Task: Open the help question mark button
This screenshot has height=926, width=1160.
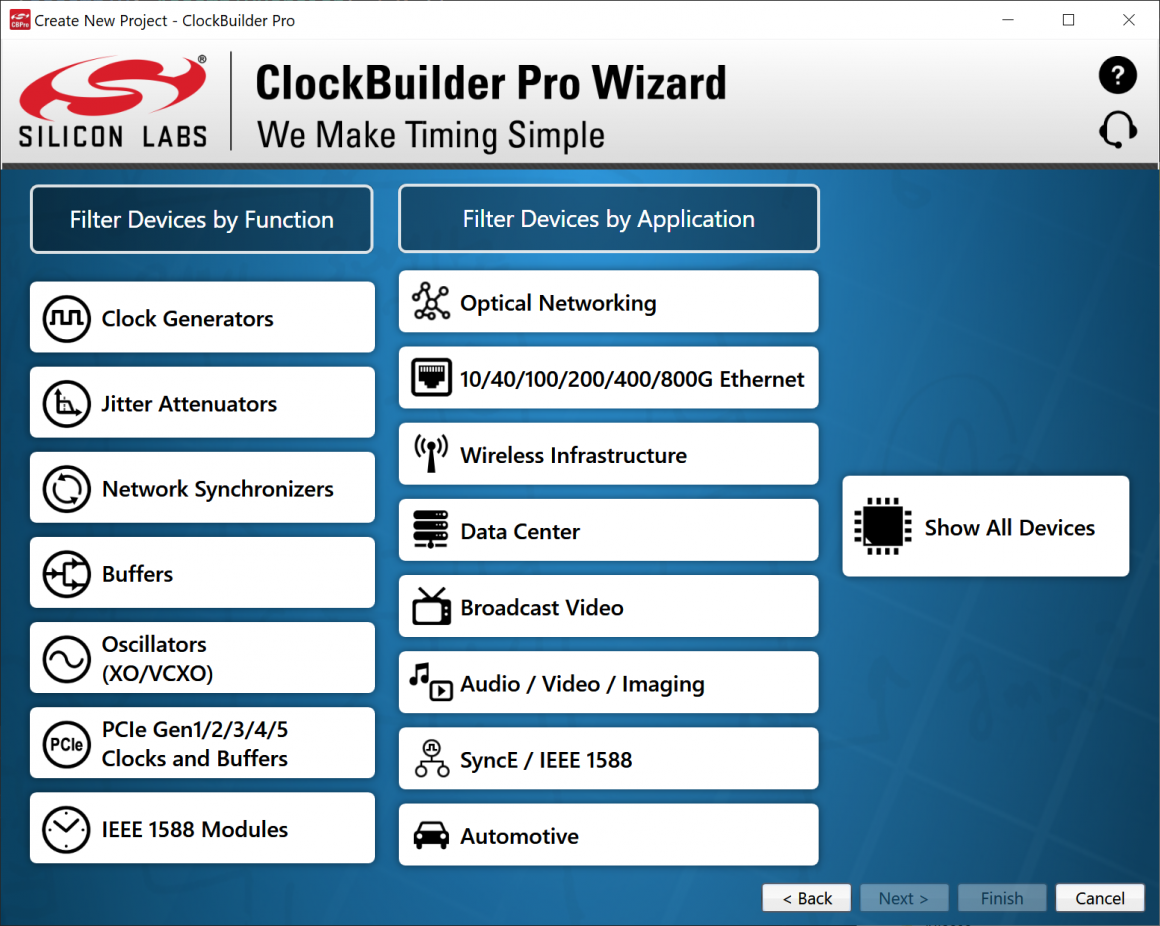Action: tap(1117, 75)
